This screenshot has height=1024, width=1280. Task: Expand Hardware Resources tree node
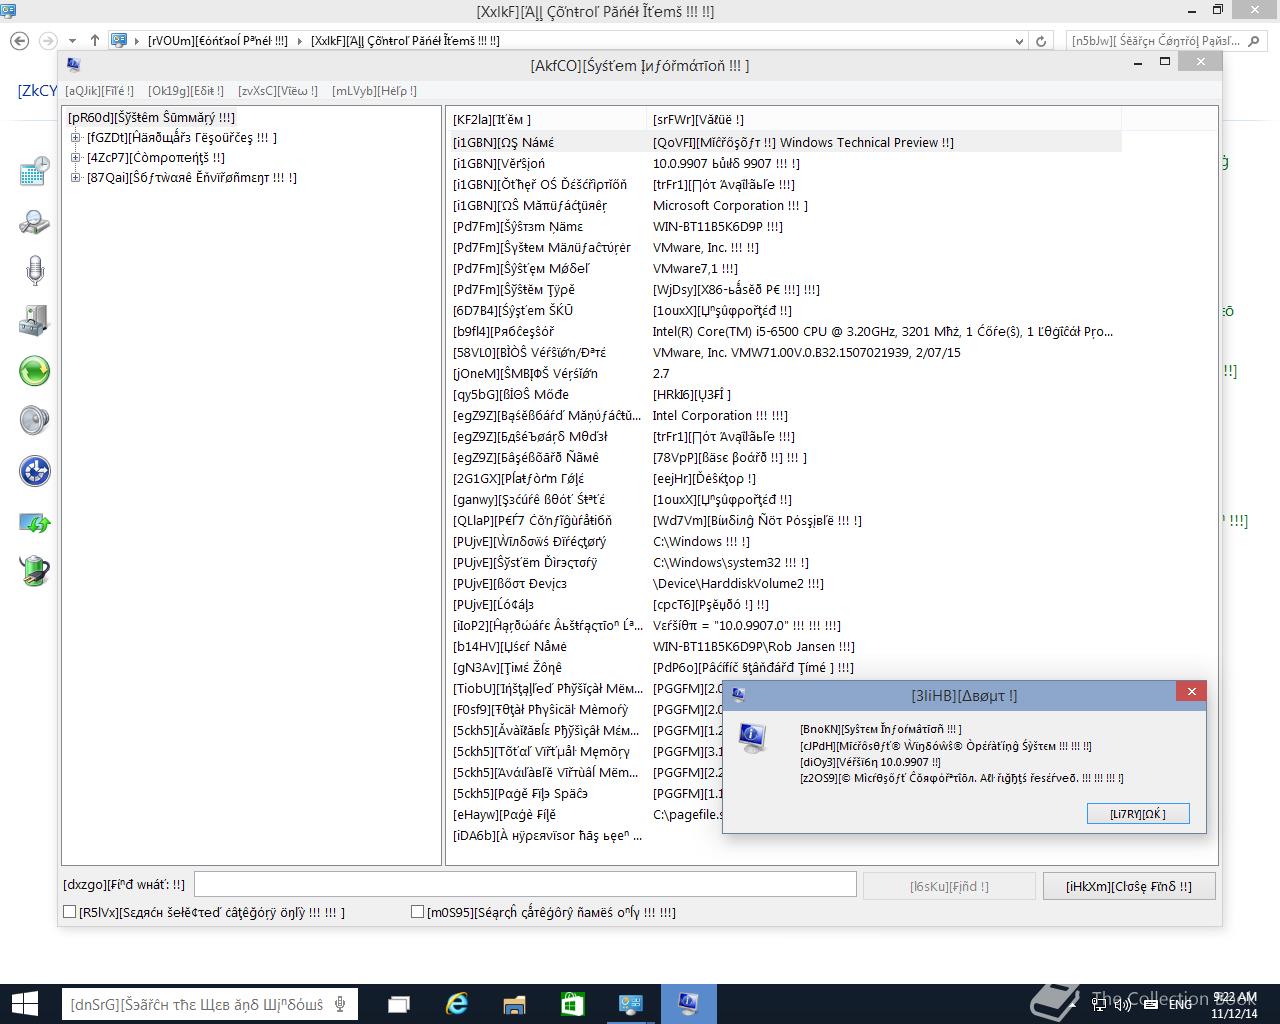click(x=76, y=138)
